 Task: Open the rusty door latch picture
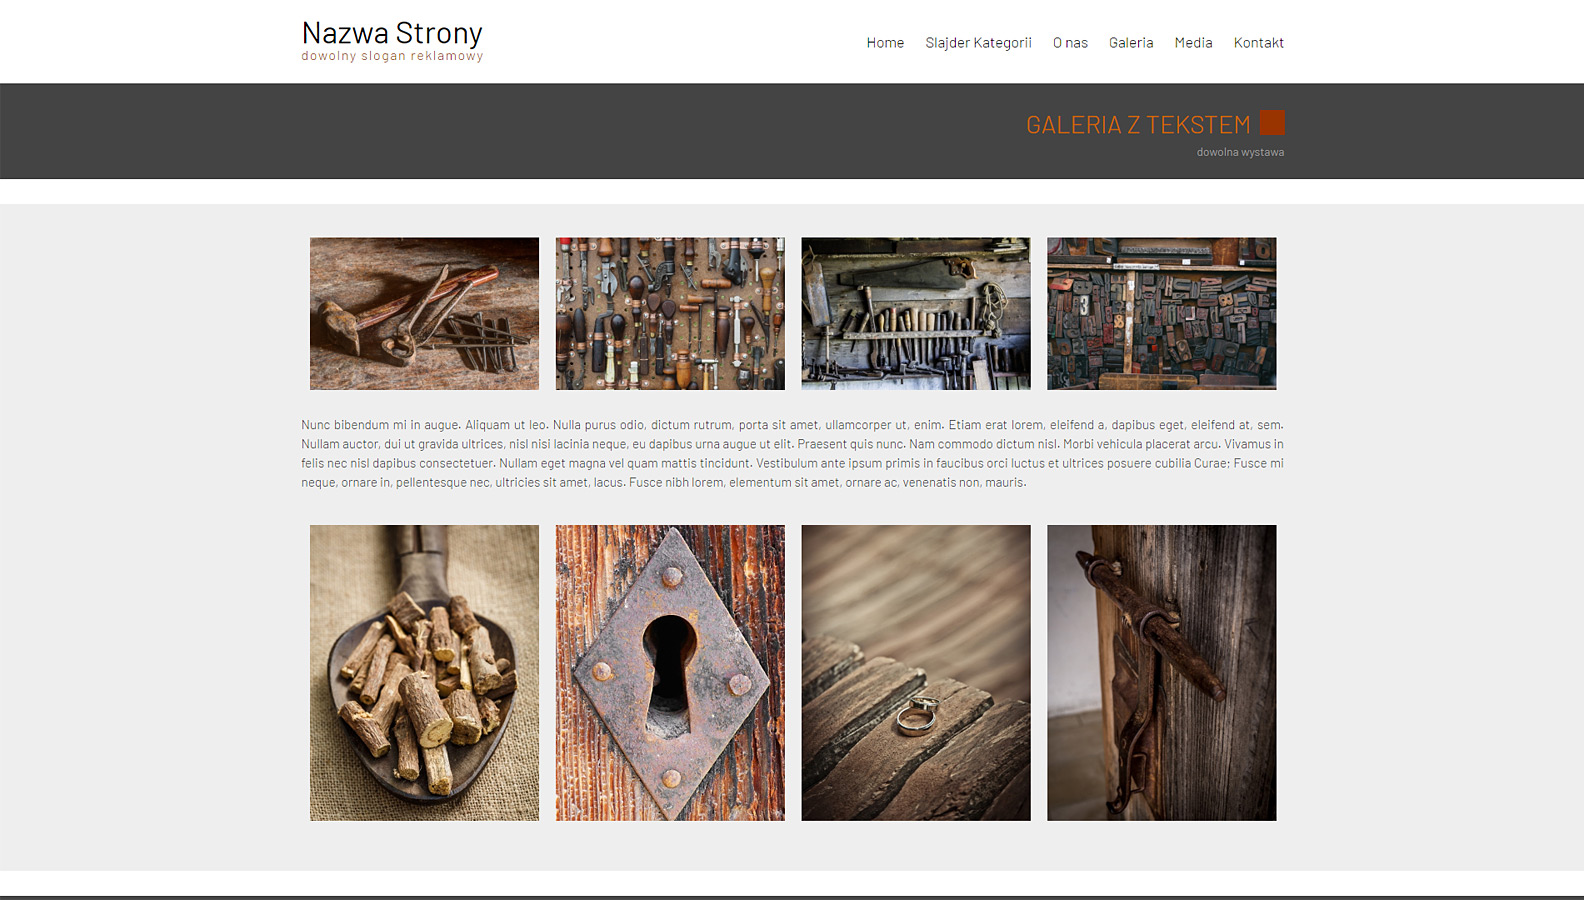pos(1161,672)
